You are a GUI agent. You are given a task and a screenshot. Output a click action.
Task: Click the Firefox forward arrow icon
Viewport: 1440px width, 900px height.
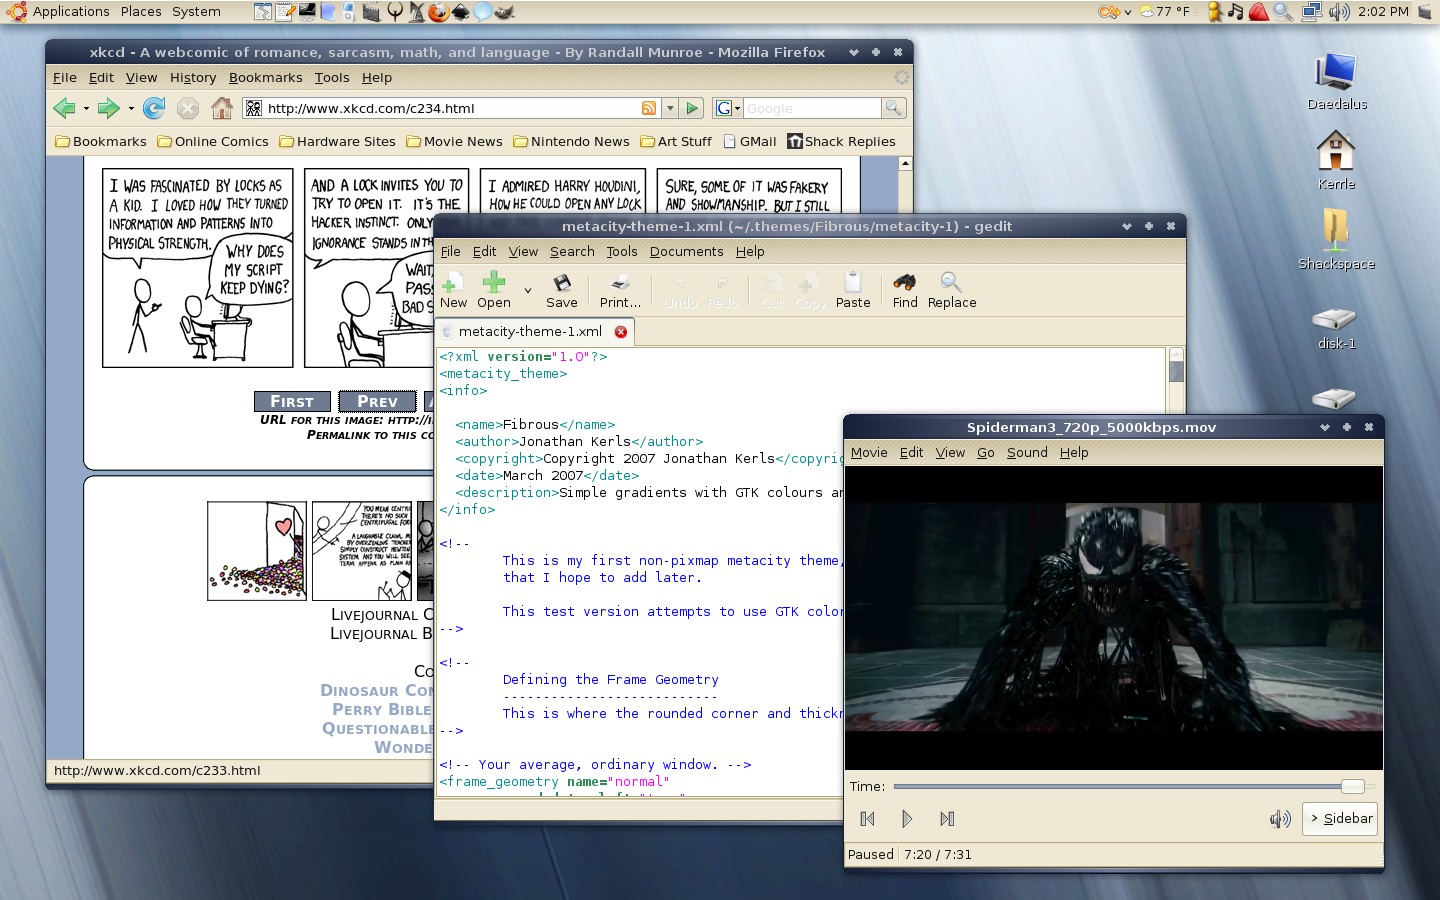point(108,108)
